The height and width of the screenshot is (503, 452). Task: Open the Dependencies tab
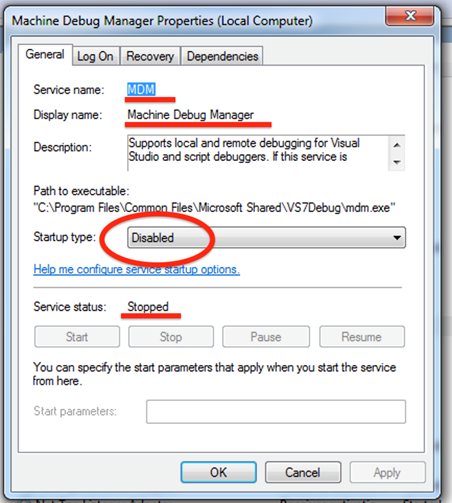222,56
